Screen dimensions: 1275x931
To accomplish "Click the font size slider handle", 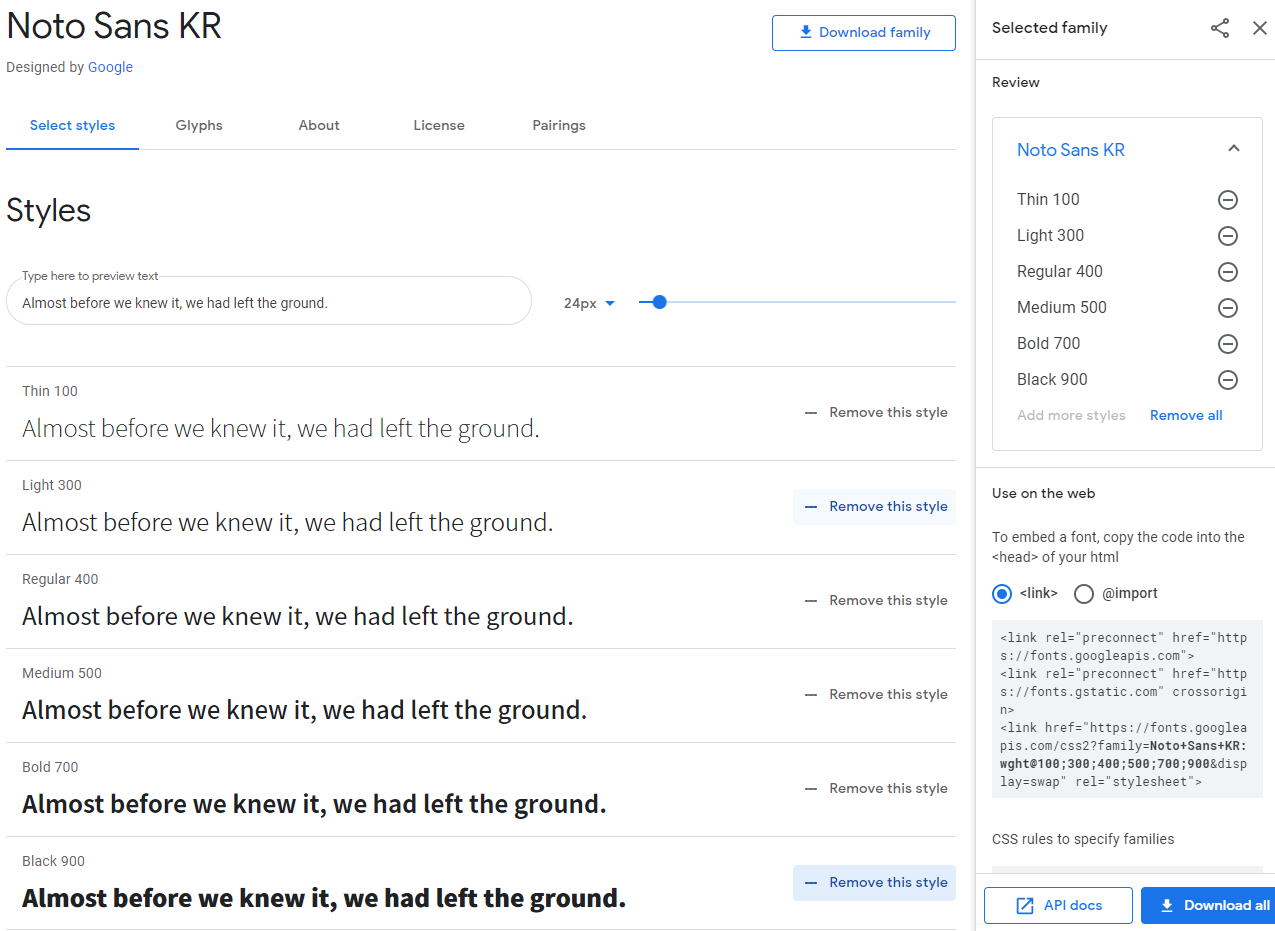I will [659, 302].
